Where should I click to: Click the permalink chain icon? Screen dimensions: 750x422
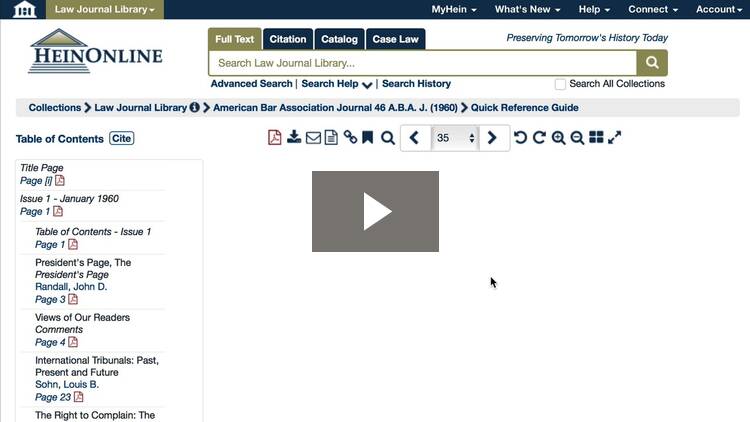click(x=350, y=138)
